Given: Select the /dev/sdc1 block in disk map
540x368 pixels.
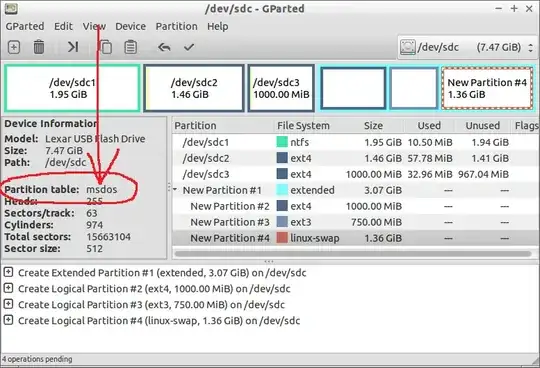Looking at the screenshot, I should pyautogui.click(x=72, y=88).
